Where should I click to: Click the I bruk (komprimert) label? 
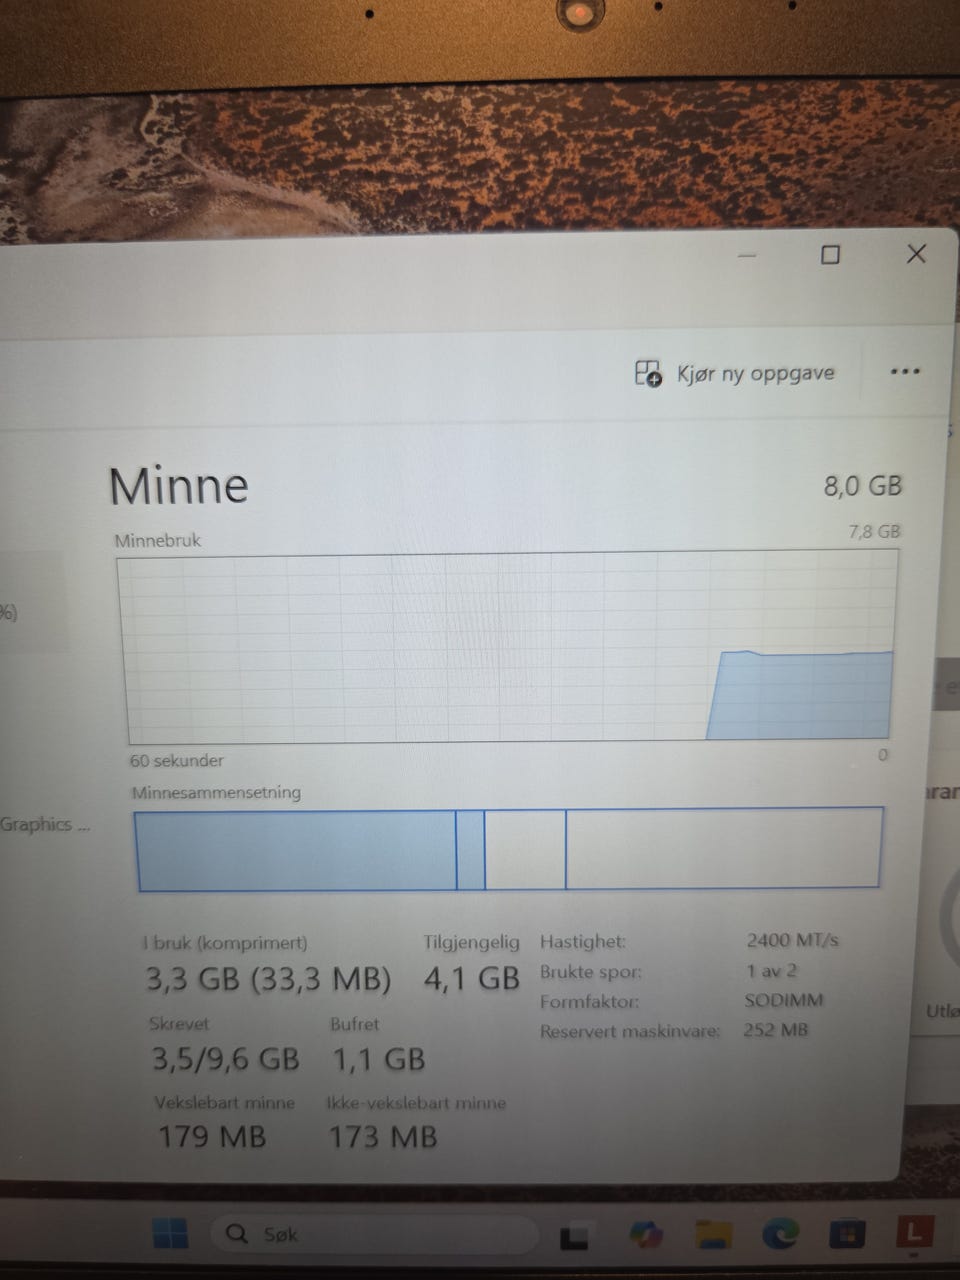225,943
